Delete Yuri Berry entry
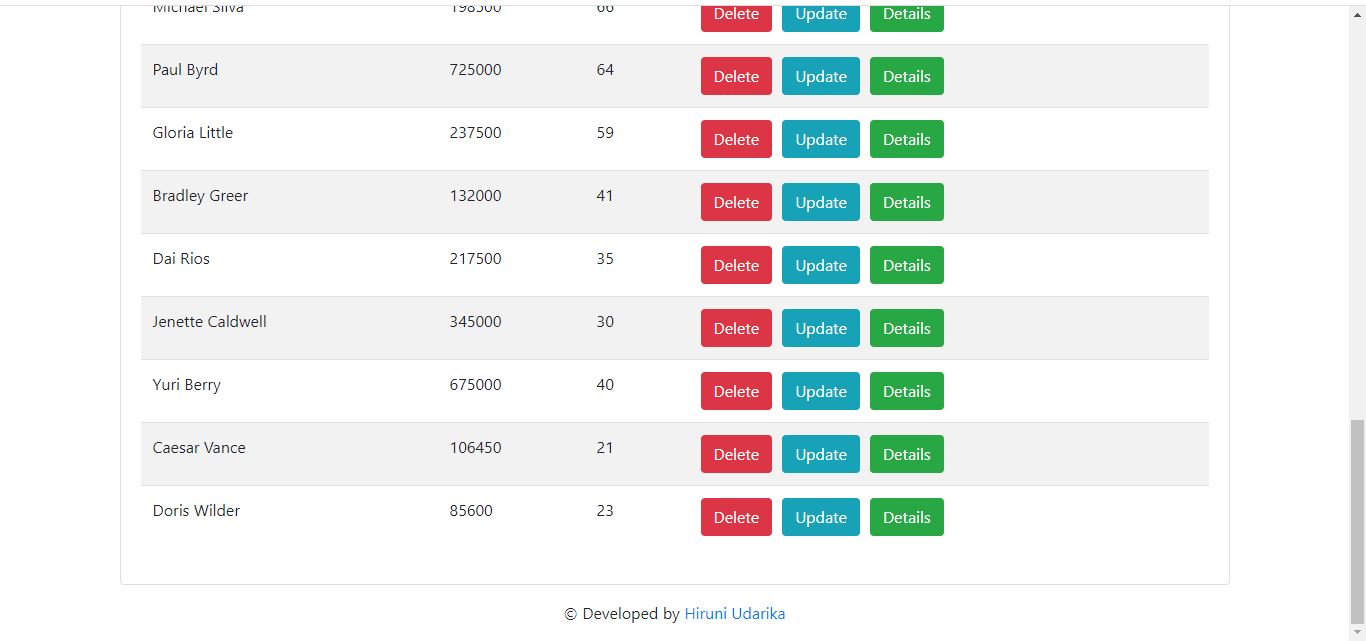 pyautogui.click(x=736, y=391)
